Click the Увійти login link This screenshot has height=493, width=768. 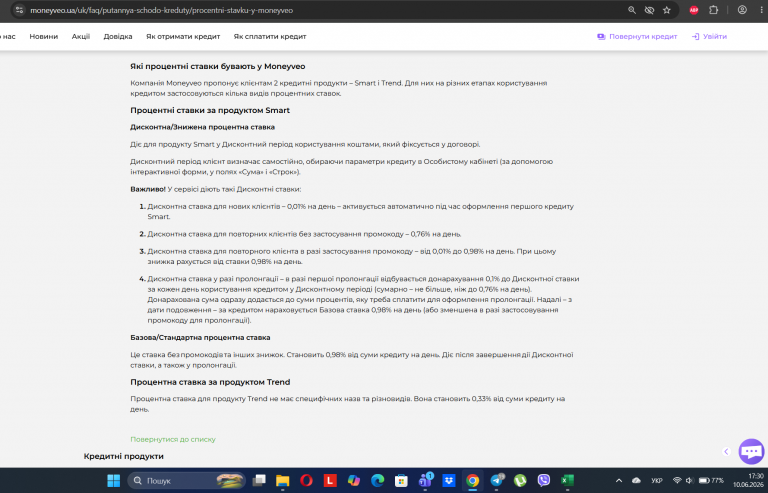click(709, 36)
